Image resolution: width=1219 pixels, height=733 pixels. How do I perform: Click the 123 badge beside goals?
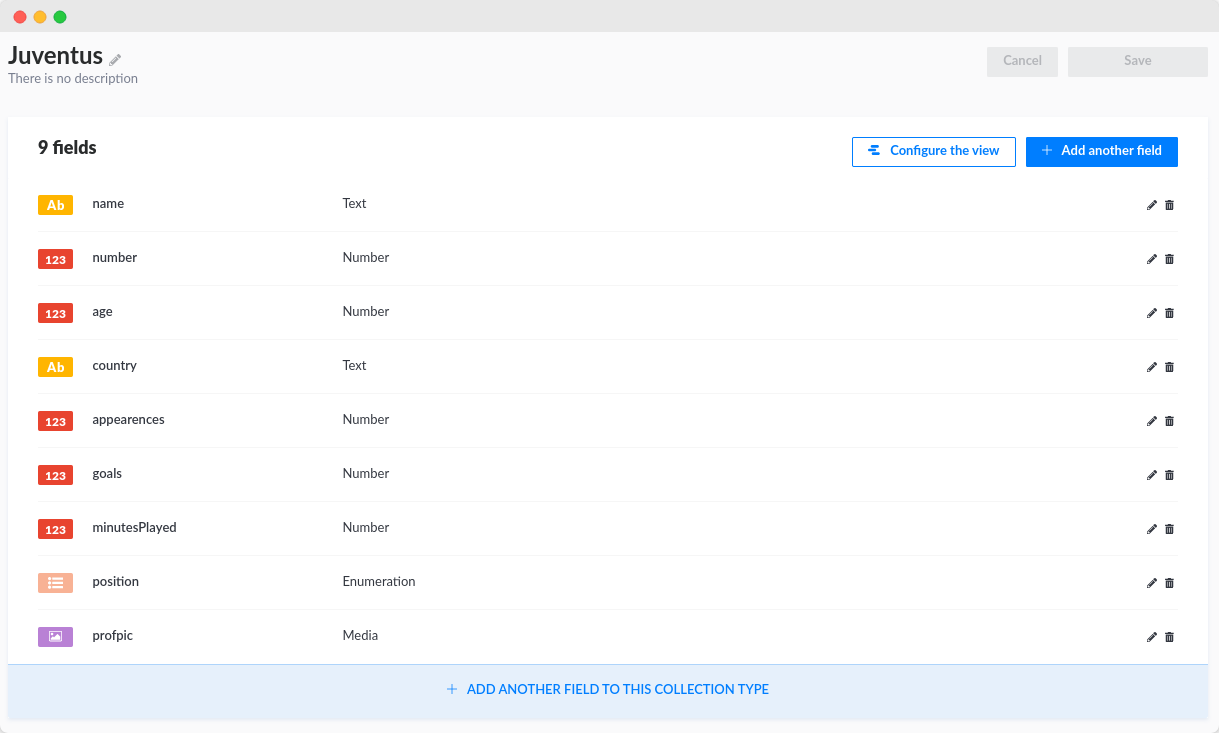click(x=55, y=475)
